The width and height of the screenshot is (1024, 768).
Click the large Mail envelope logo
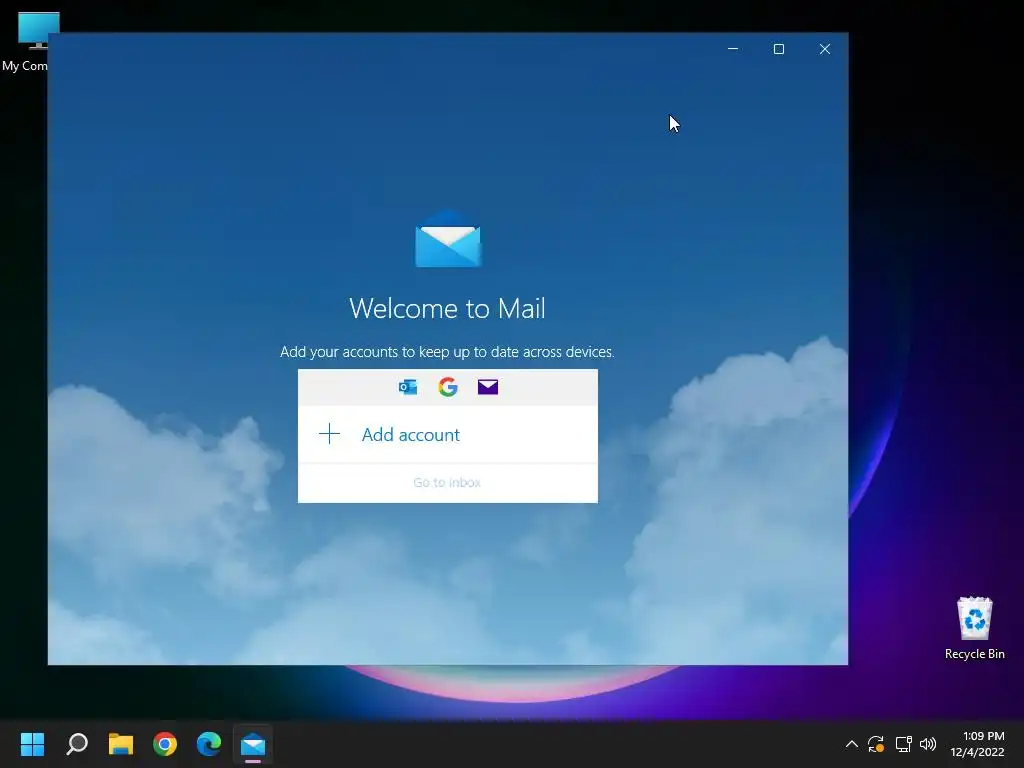tap(448, 238)
